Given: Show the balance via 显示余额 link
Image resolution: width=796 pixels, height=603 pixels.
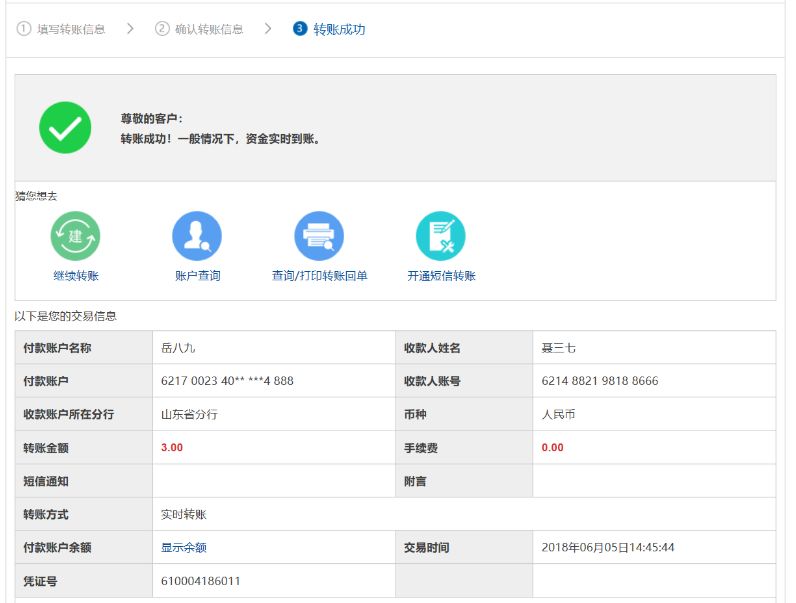Looking at the screenshot, I should (184, 548).
